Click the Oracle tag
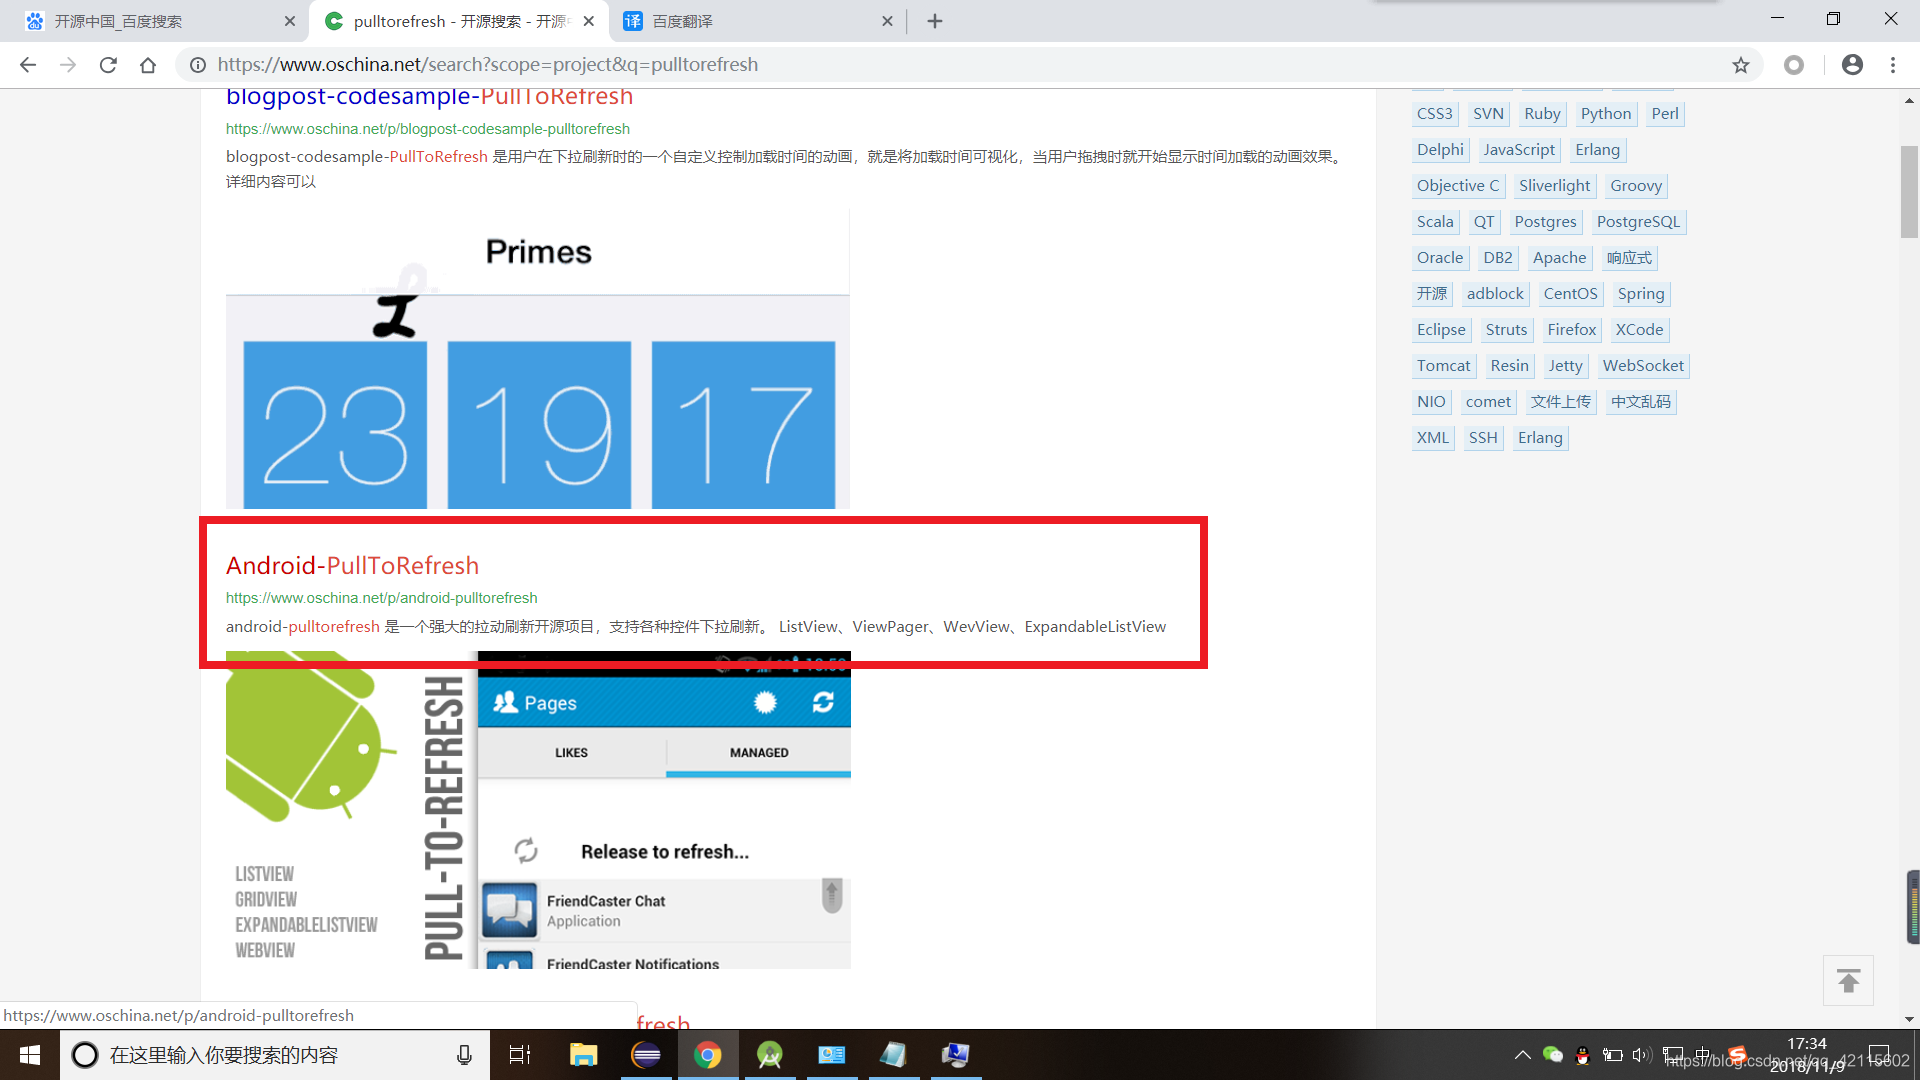Viewport: 1920px width, 1080px height. point(1439,258)
